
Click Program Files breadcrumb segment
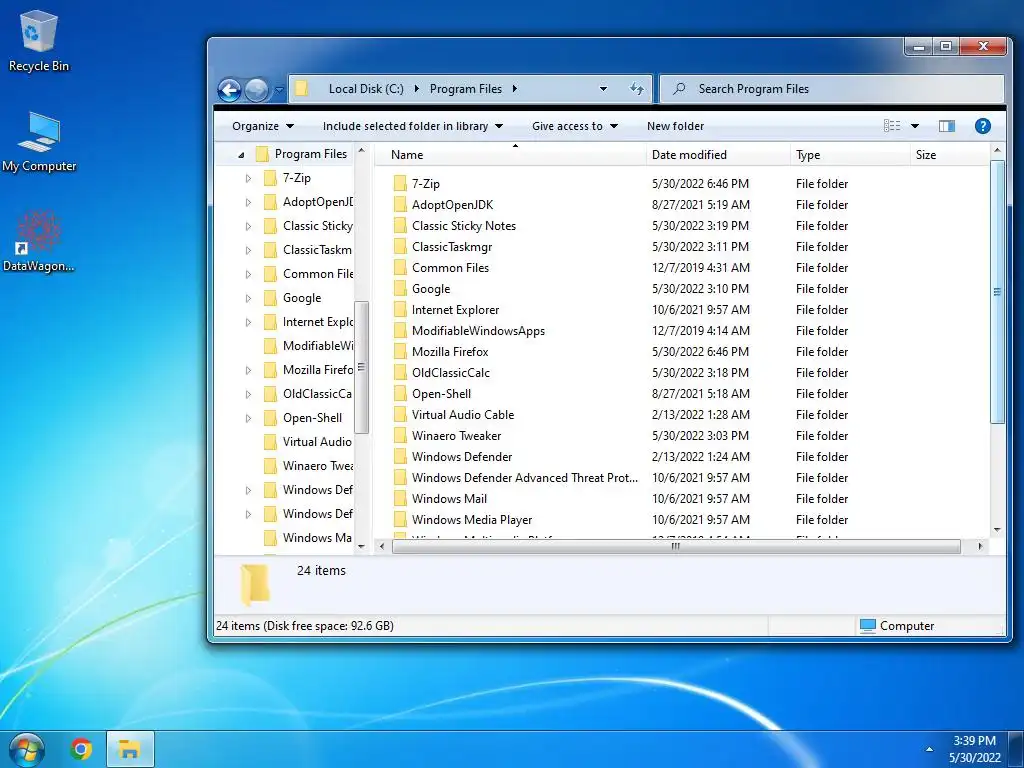point(466,89)
